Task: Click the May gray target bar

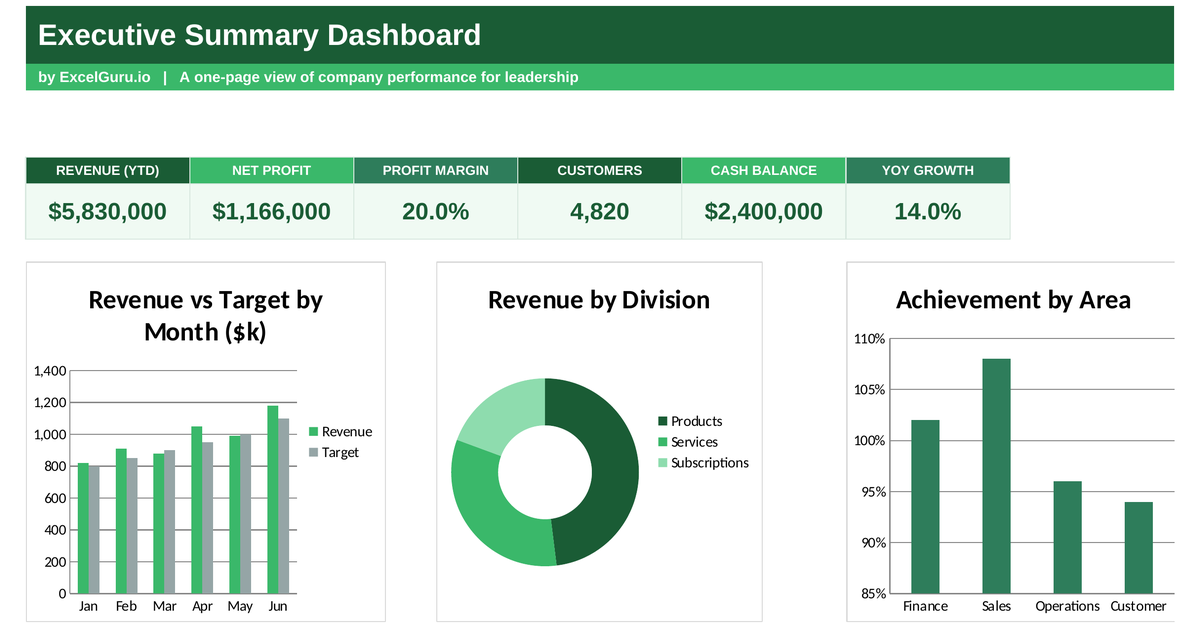Action: coord(245,514)
